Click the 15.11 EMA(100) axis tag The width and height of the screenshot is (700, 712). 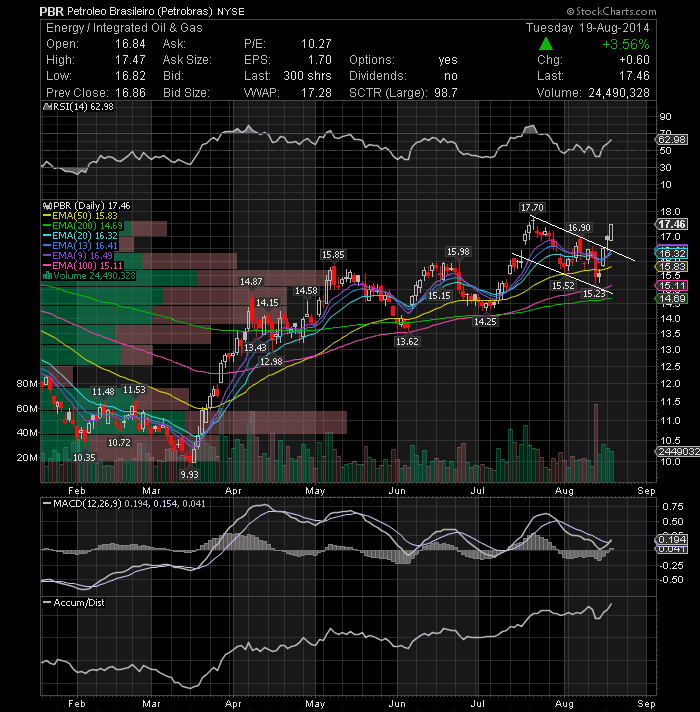click(x=672, y=286)
